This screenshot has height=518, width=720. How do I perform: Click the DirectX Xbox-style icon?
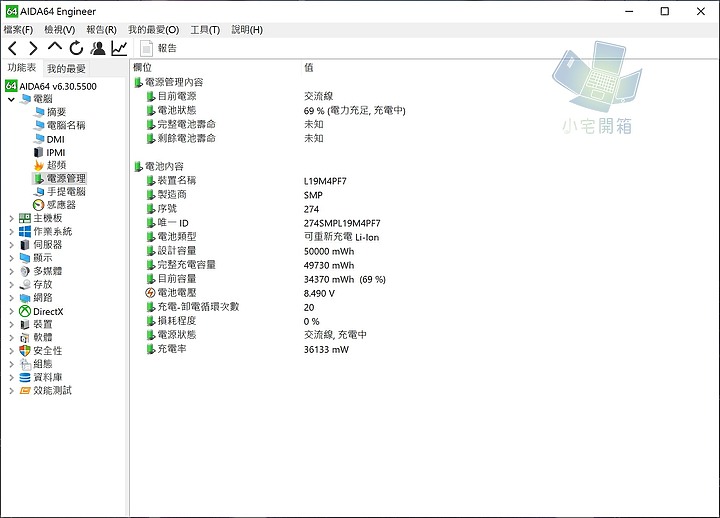[25, 311]
